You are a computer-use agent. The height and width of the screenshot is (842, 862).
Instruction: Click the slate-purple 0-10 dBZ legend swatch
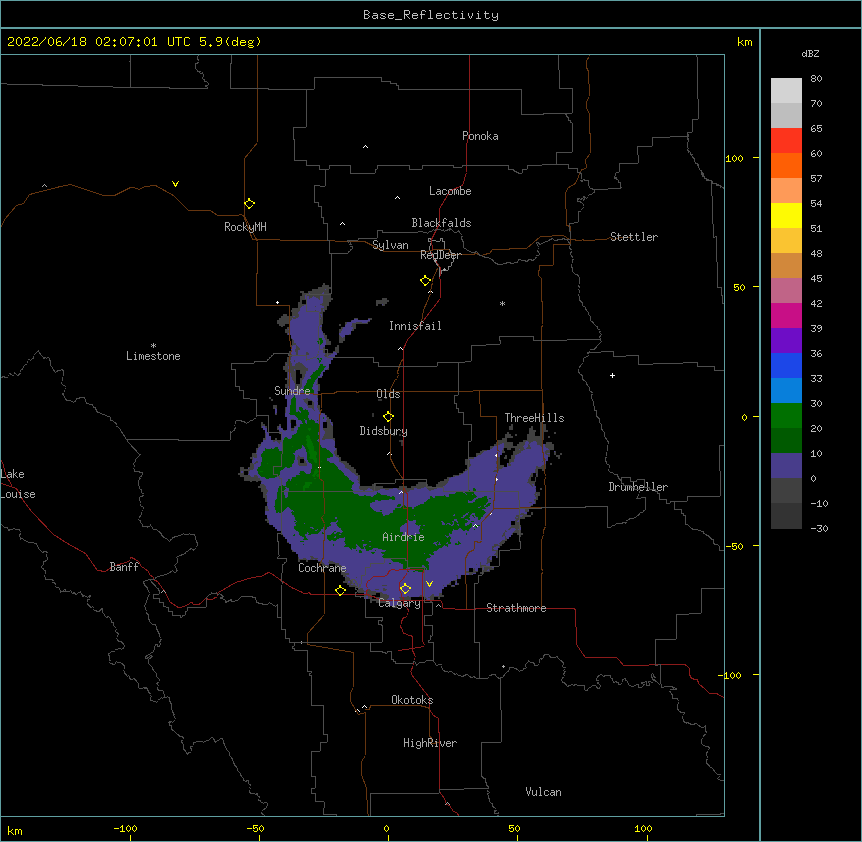786,466
